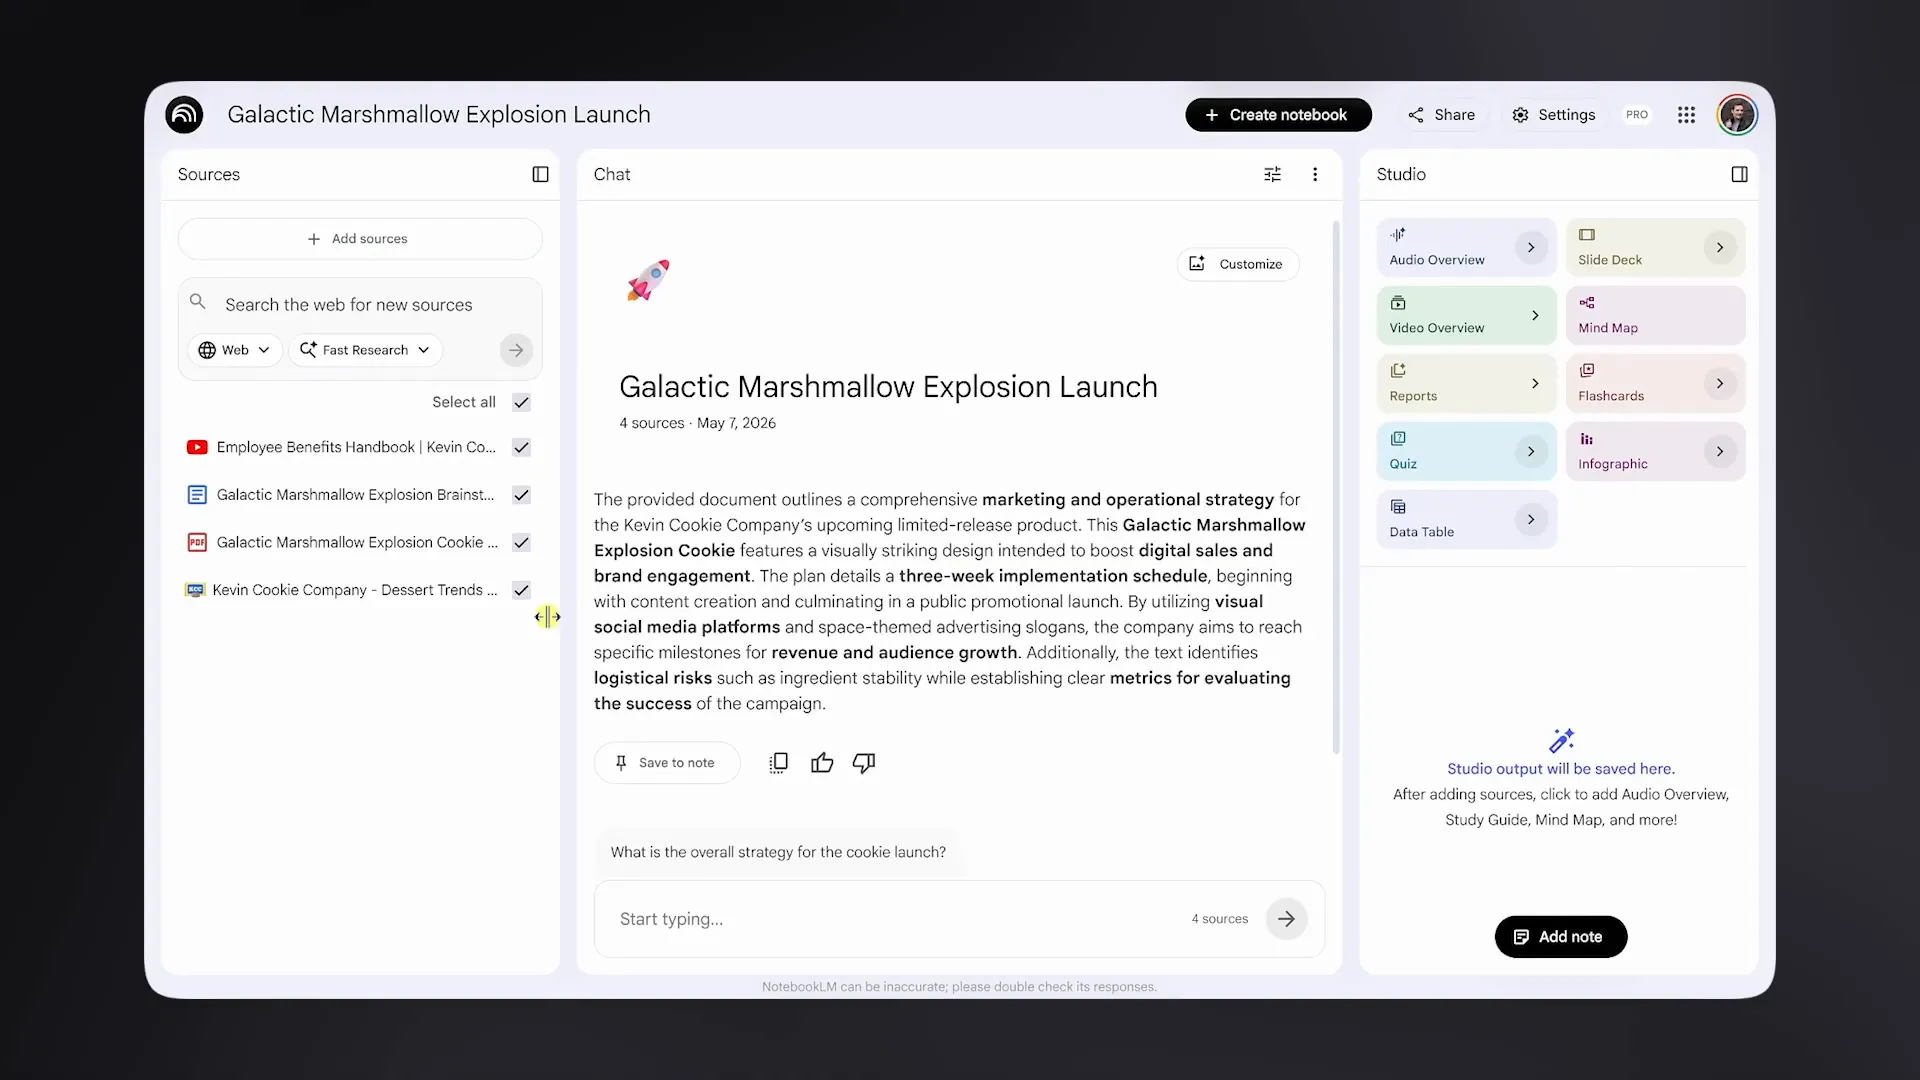The height and width of the screenshot is (1080, 1920).
Task: Expand Flashcards options chevron
Action: point(1720,384)
